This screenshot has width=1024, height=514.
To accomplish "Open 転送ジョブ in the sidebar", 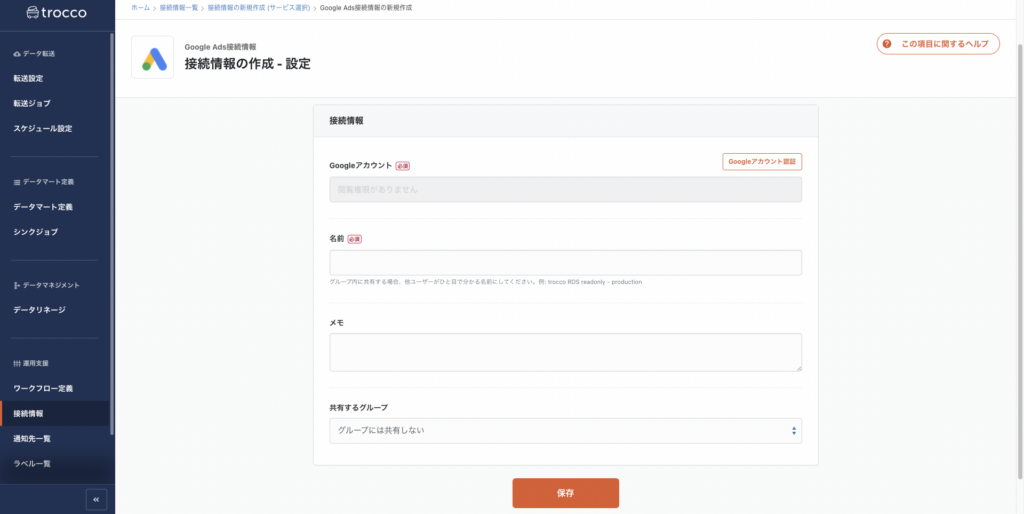I will 32,103.
